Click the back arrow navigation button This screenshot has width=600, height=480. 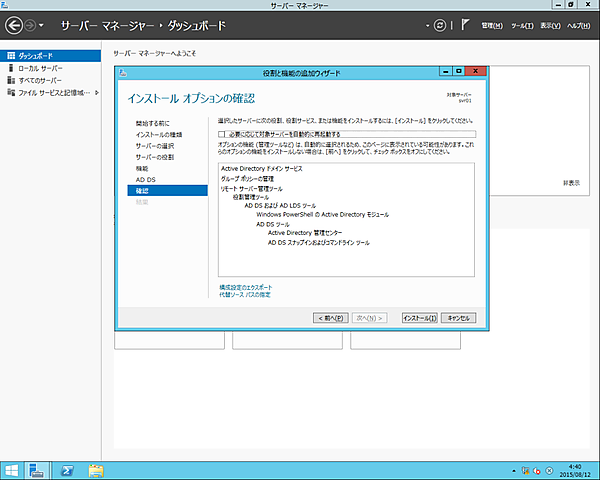pos(14,23)
